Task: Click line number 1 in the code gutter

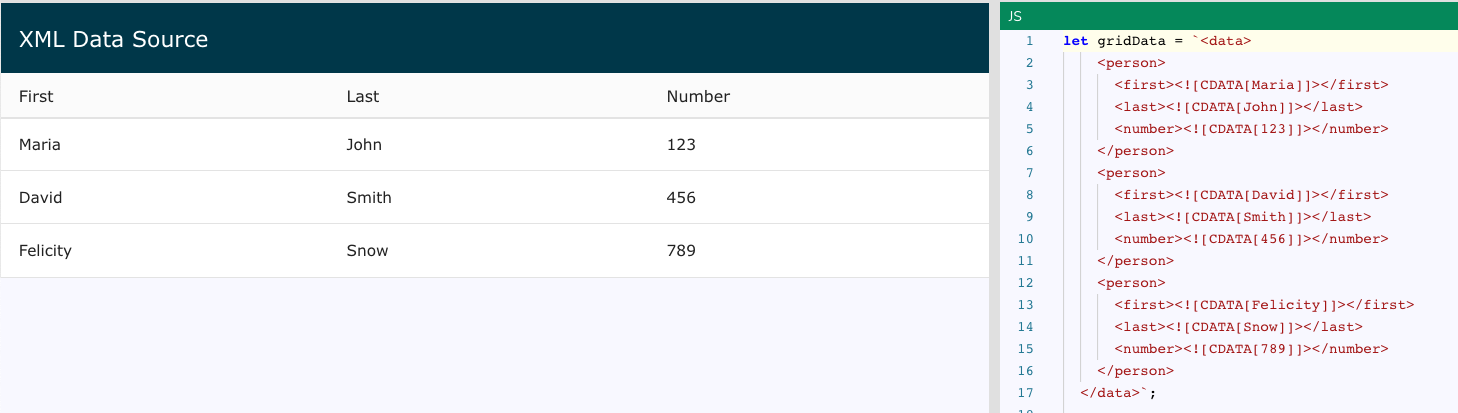Action: 1029,41
